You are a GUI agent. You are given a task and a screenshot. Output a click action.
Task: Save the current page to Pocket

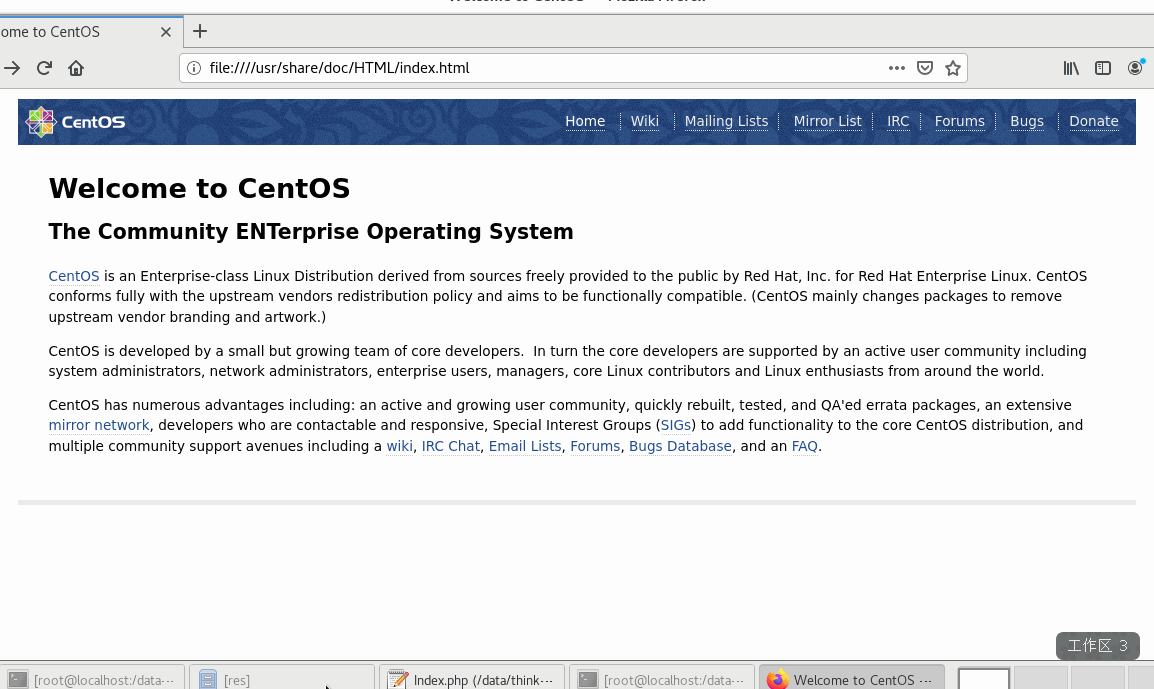(924, 68)
